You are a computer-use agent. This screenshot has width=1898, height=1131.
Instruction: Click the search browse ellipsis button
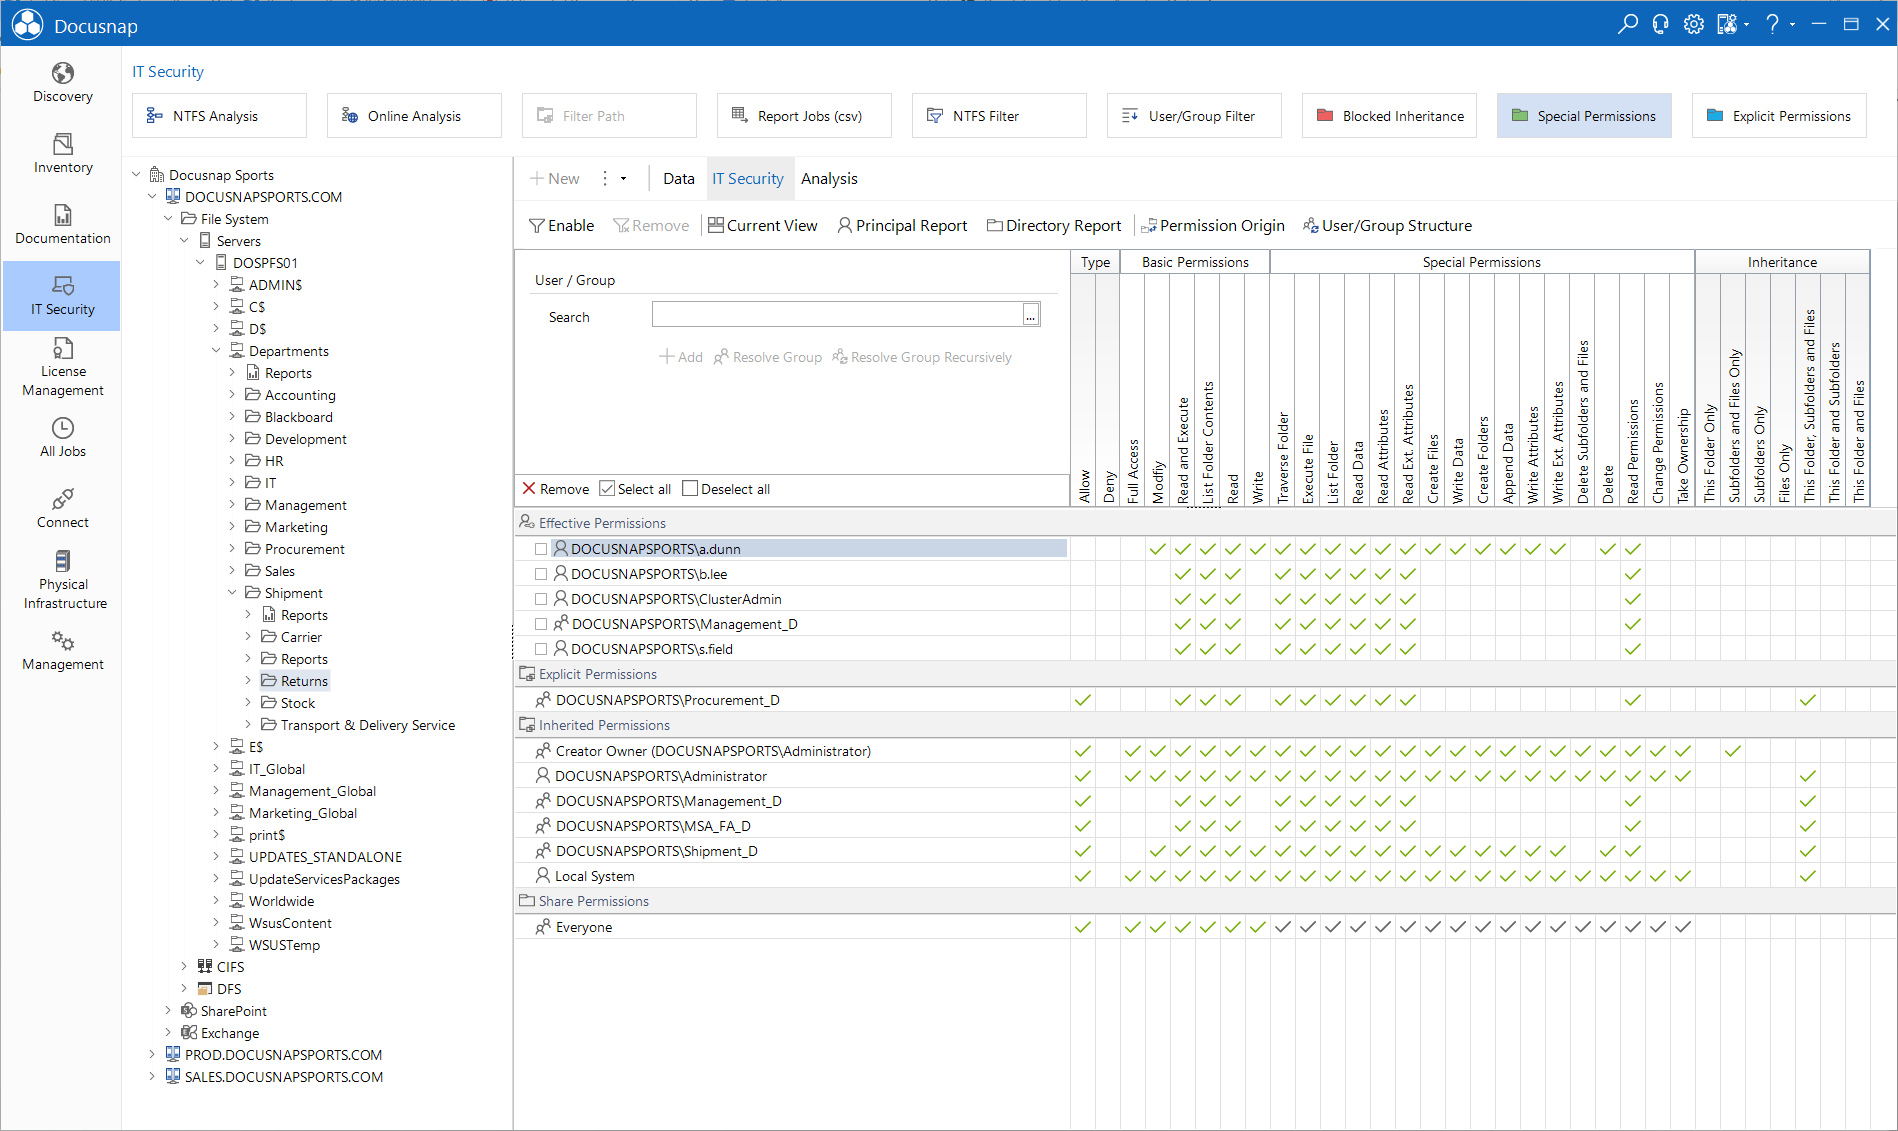point(1031,315)
